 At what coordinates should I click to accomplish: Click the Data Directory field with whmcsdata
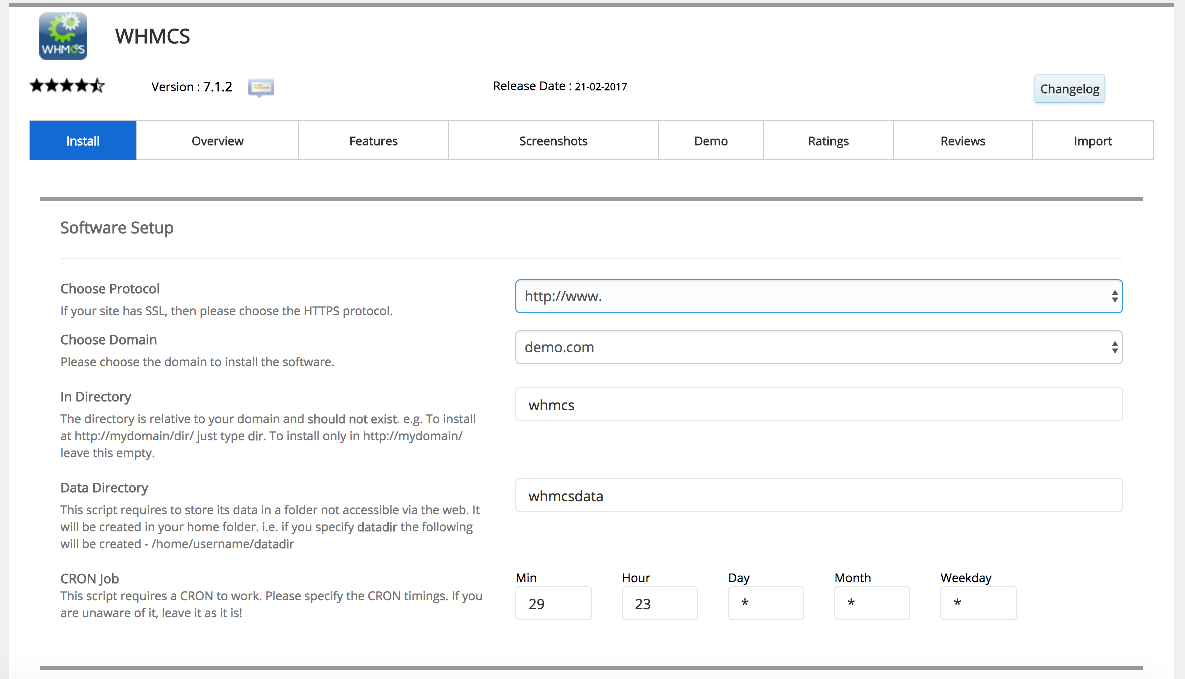pyautogui.click(x=818, y=495)
